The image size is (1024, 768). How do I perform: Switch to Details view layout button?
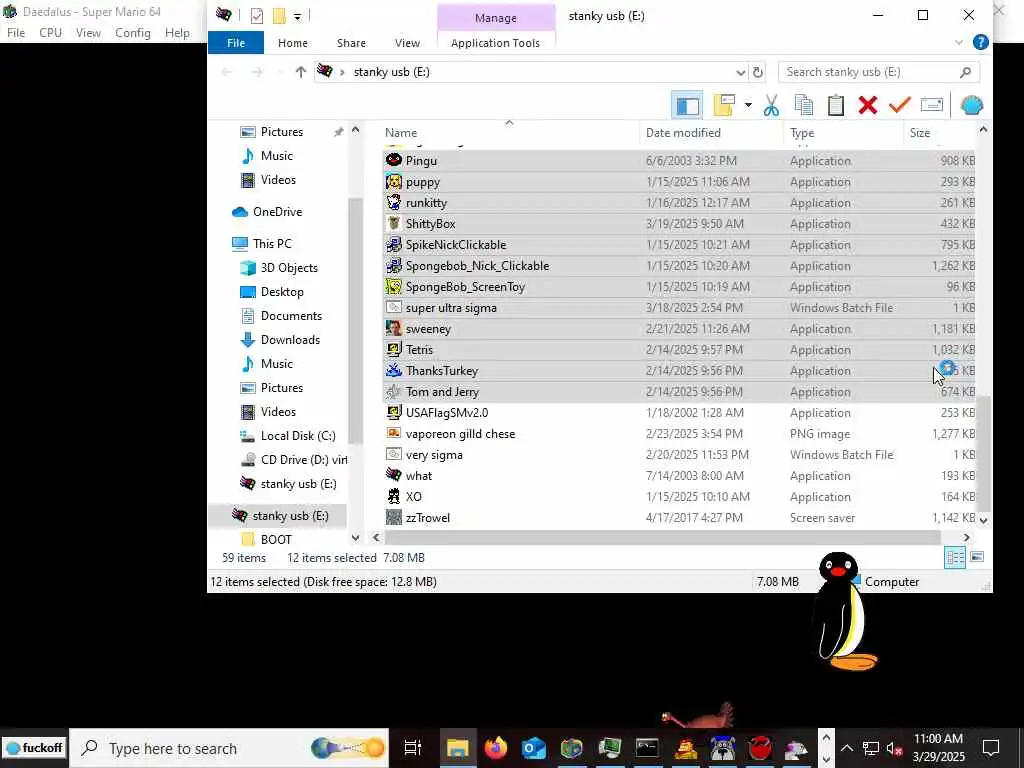coord(955,557)
